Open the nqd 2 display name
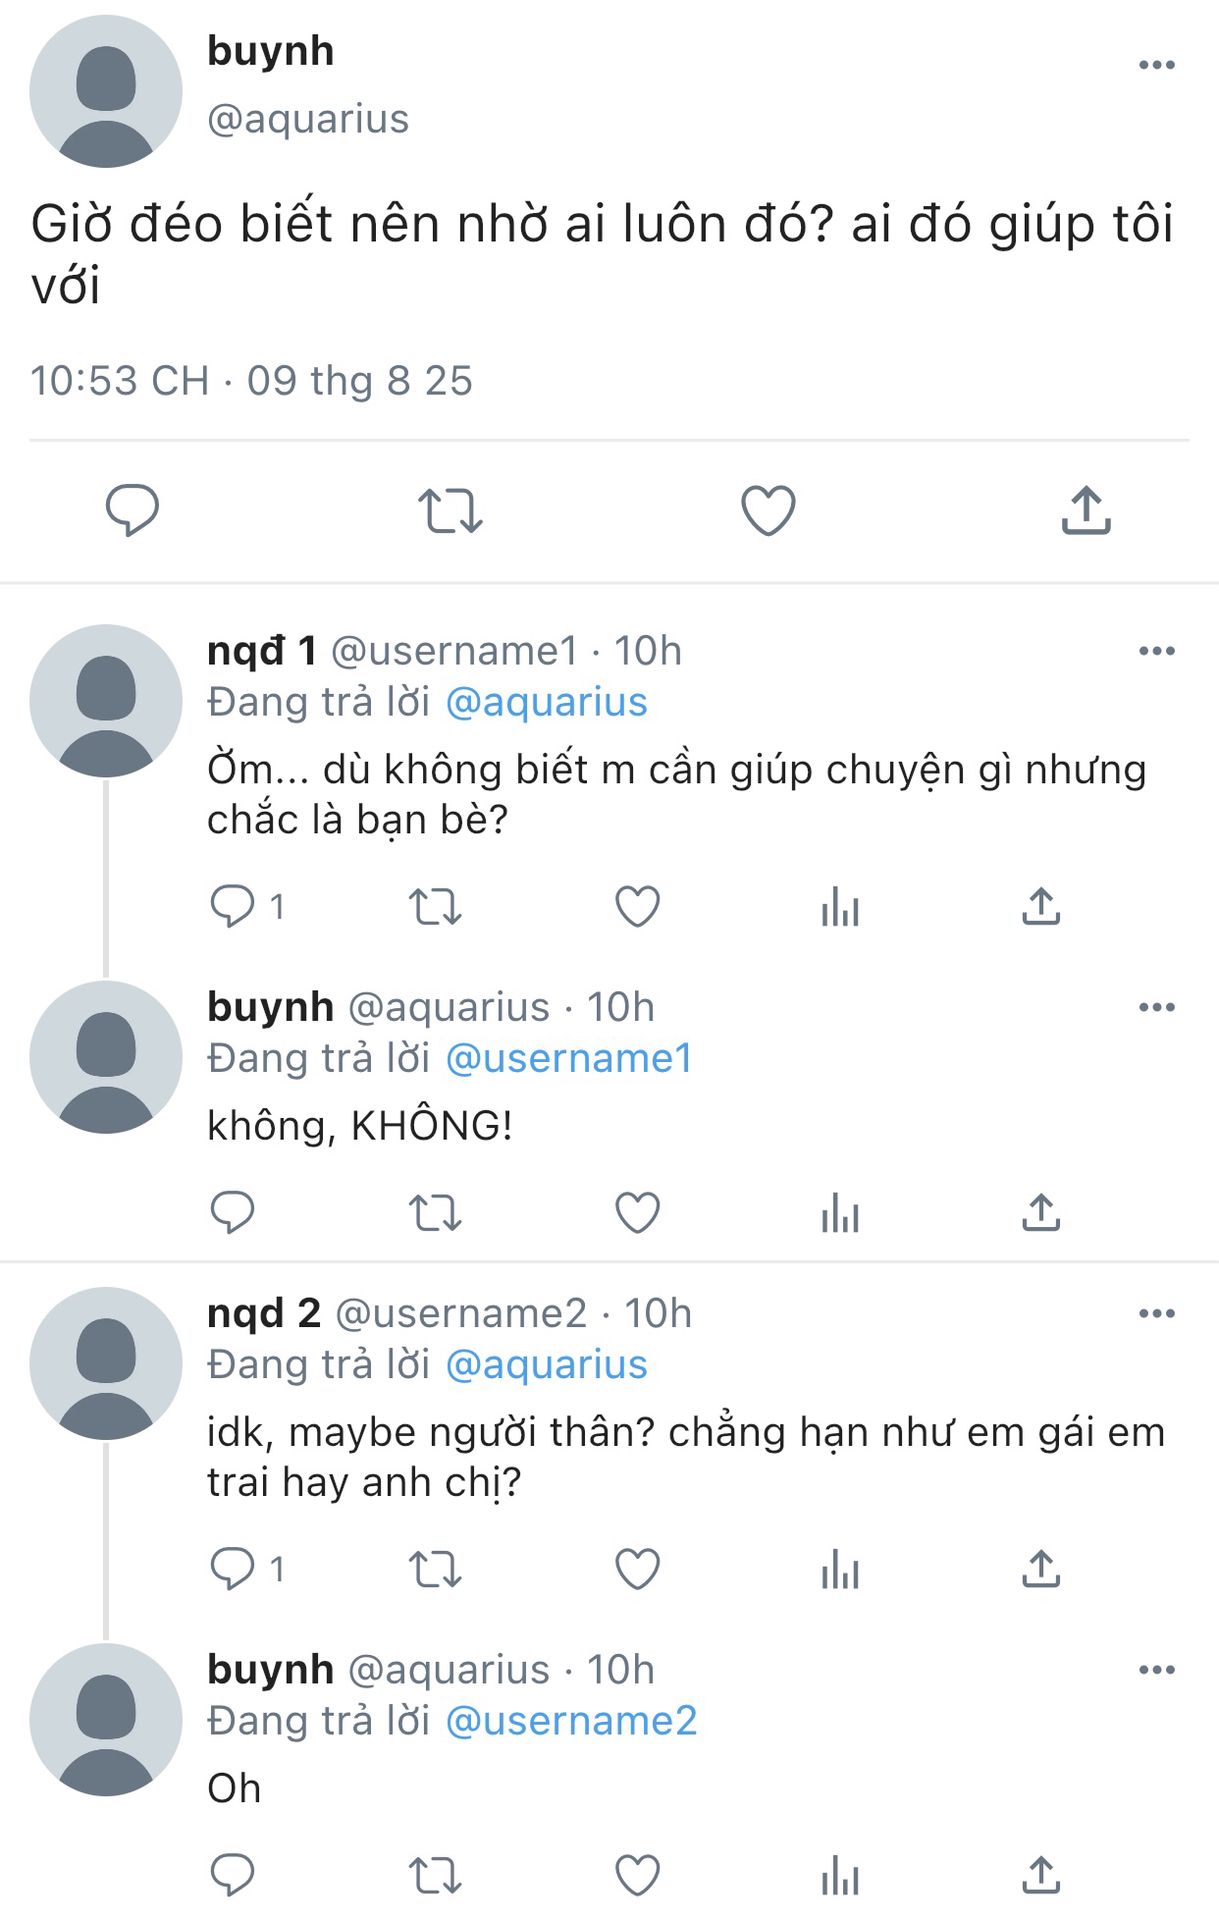 (x=264, y=1313)
